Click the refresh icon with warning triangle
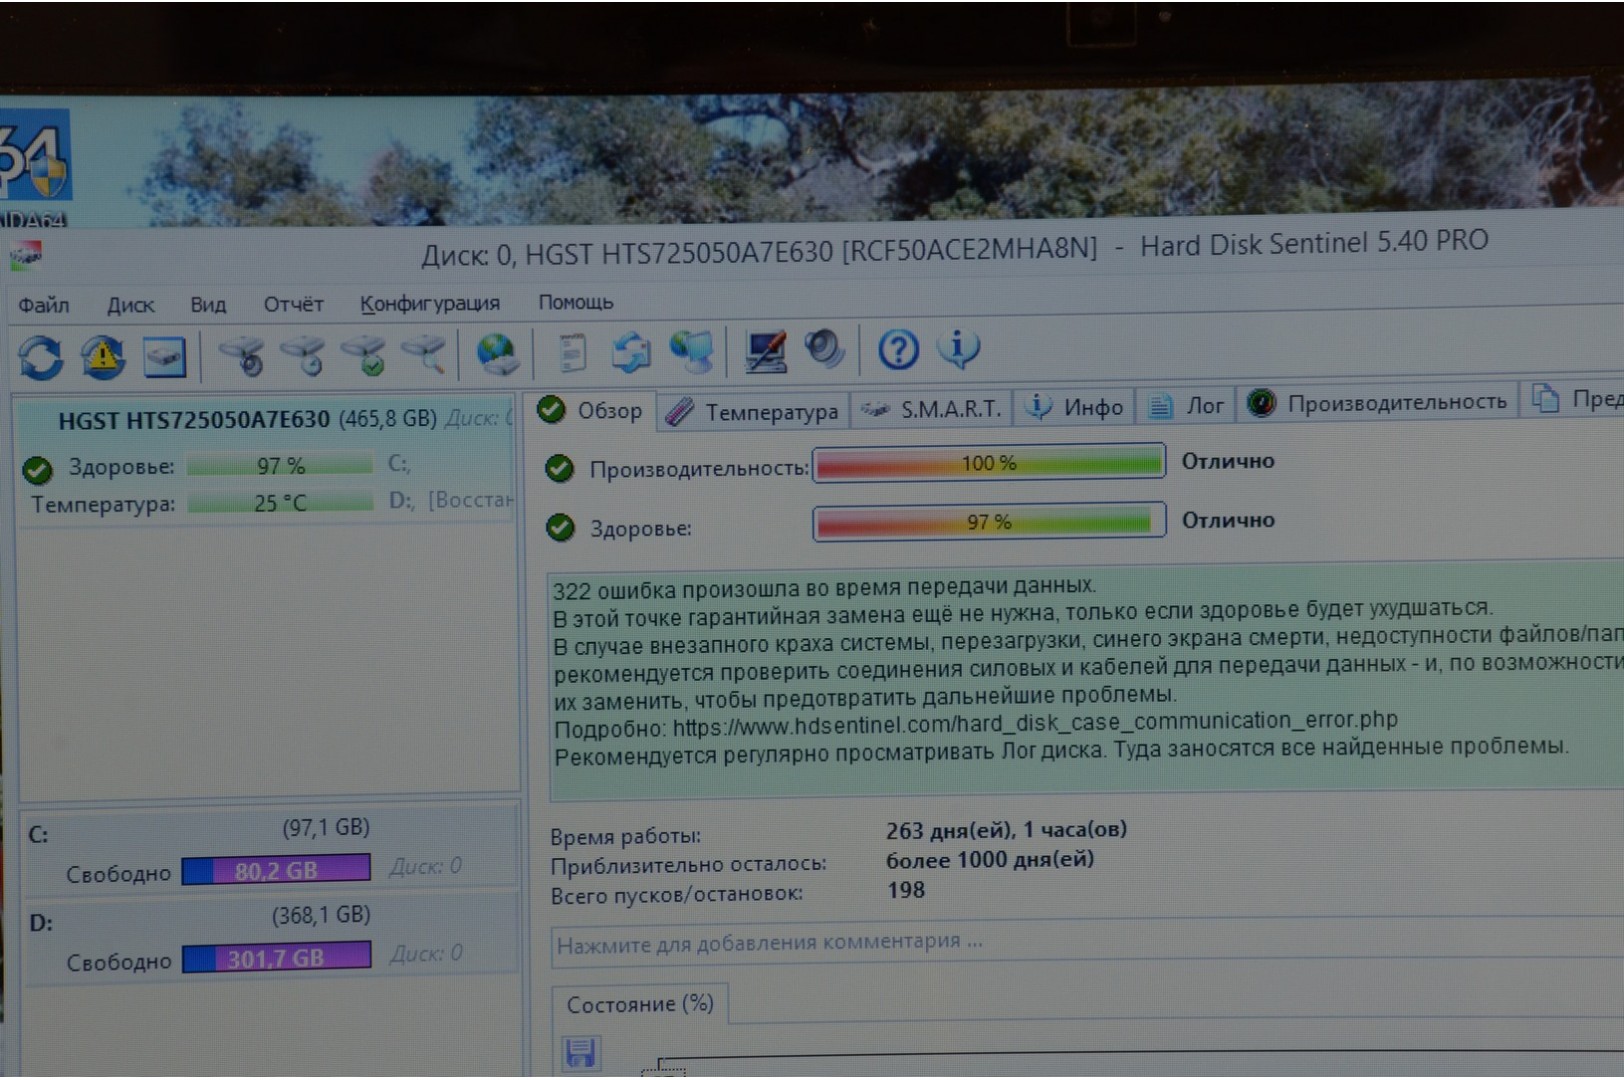The height and width of the screenshot is (1080, 1624). click(x=103, y=357)
